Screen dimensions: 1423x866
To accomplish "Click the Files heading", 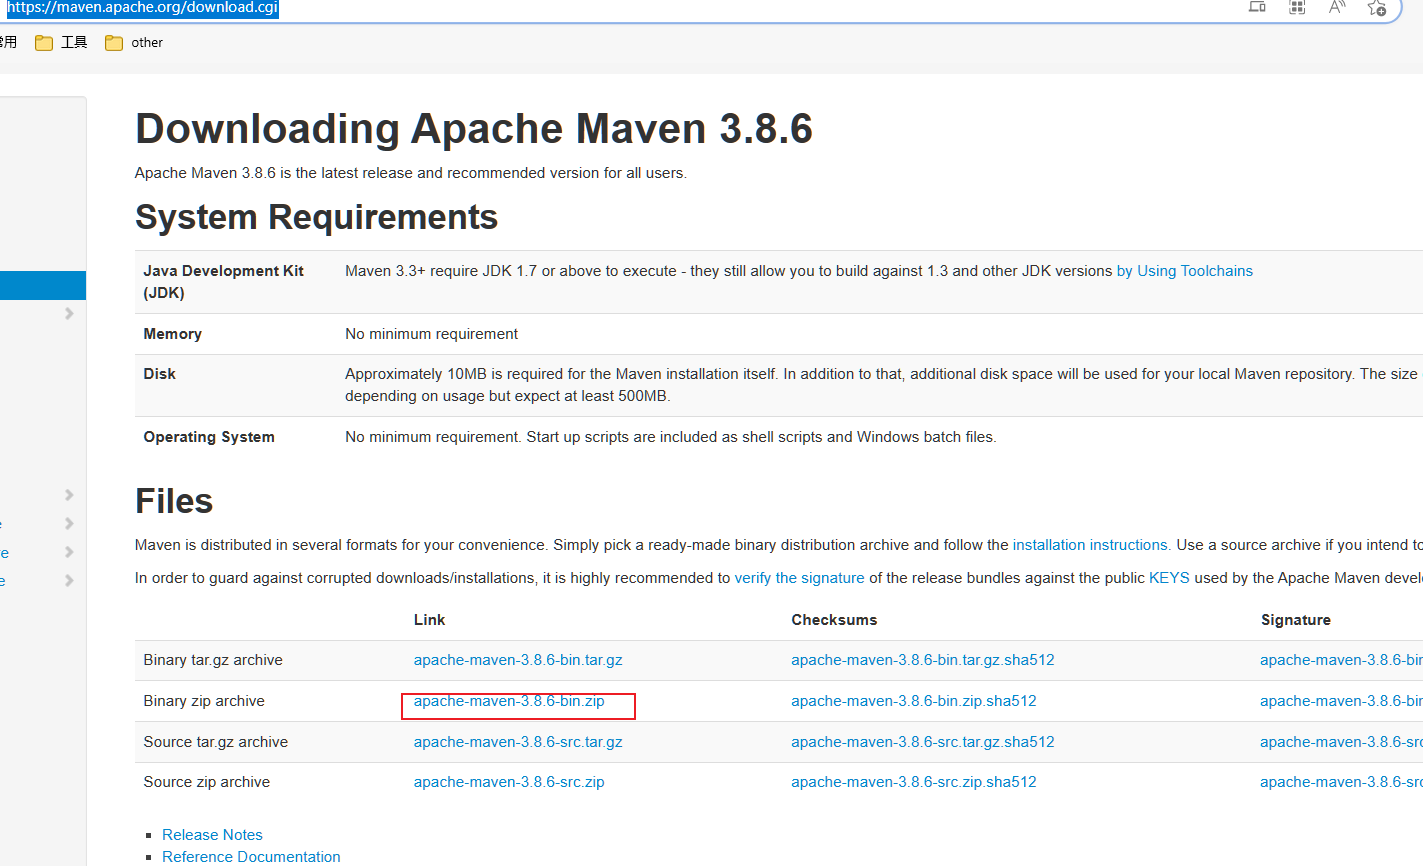I will coord(174,501).
